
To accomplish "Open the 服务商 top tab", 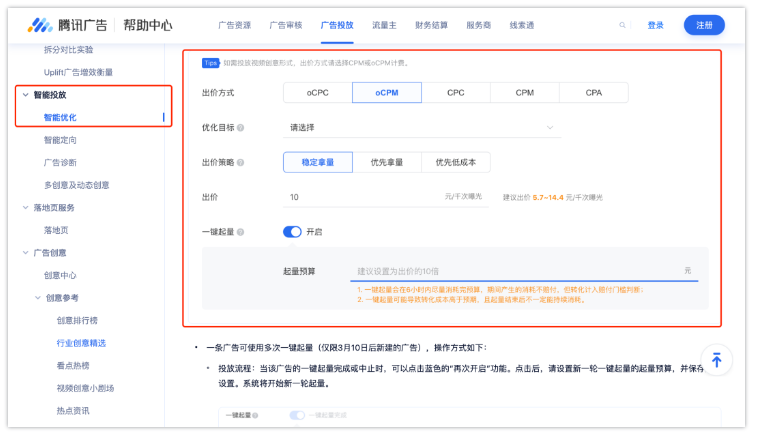I will (479, 25).
